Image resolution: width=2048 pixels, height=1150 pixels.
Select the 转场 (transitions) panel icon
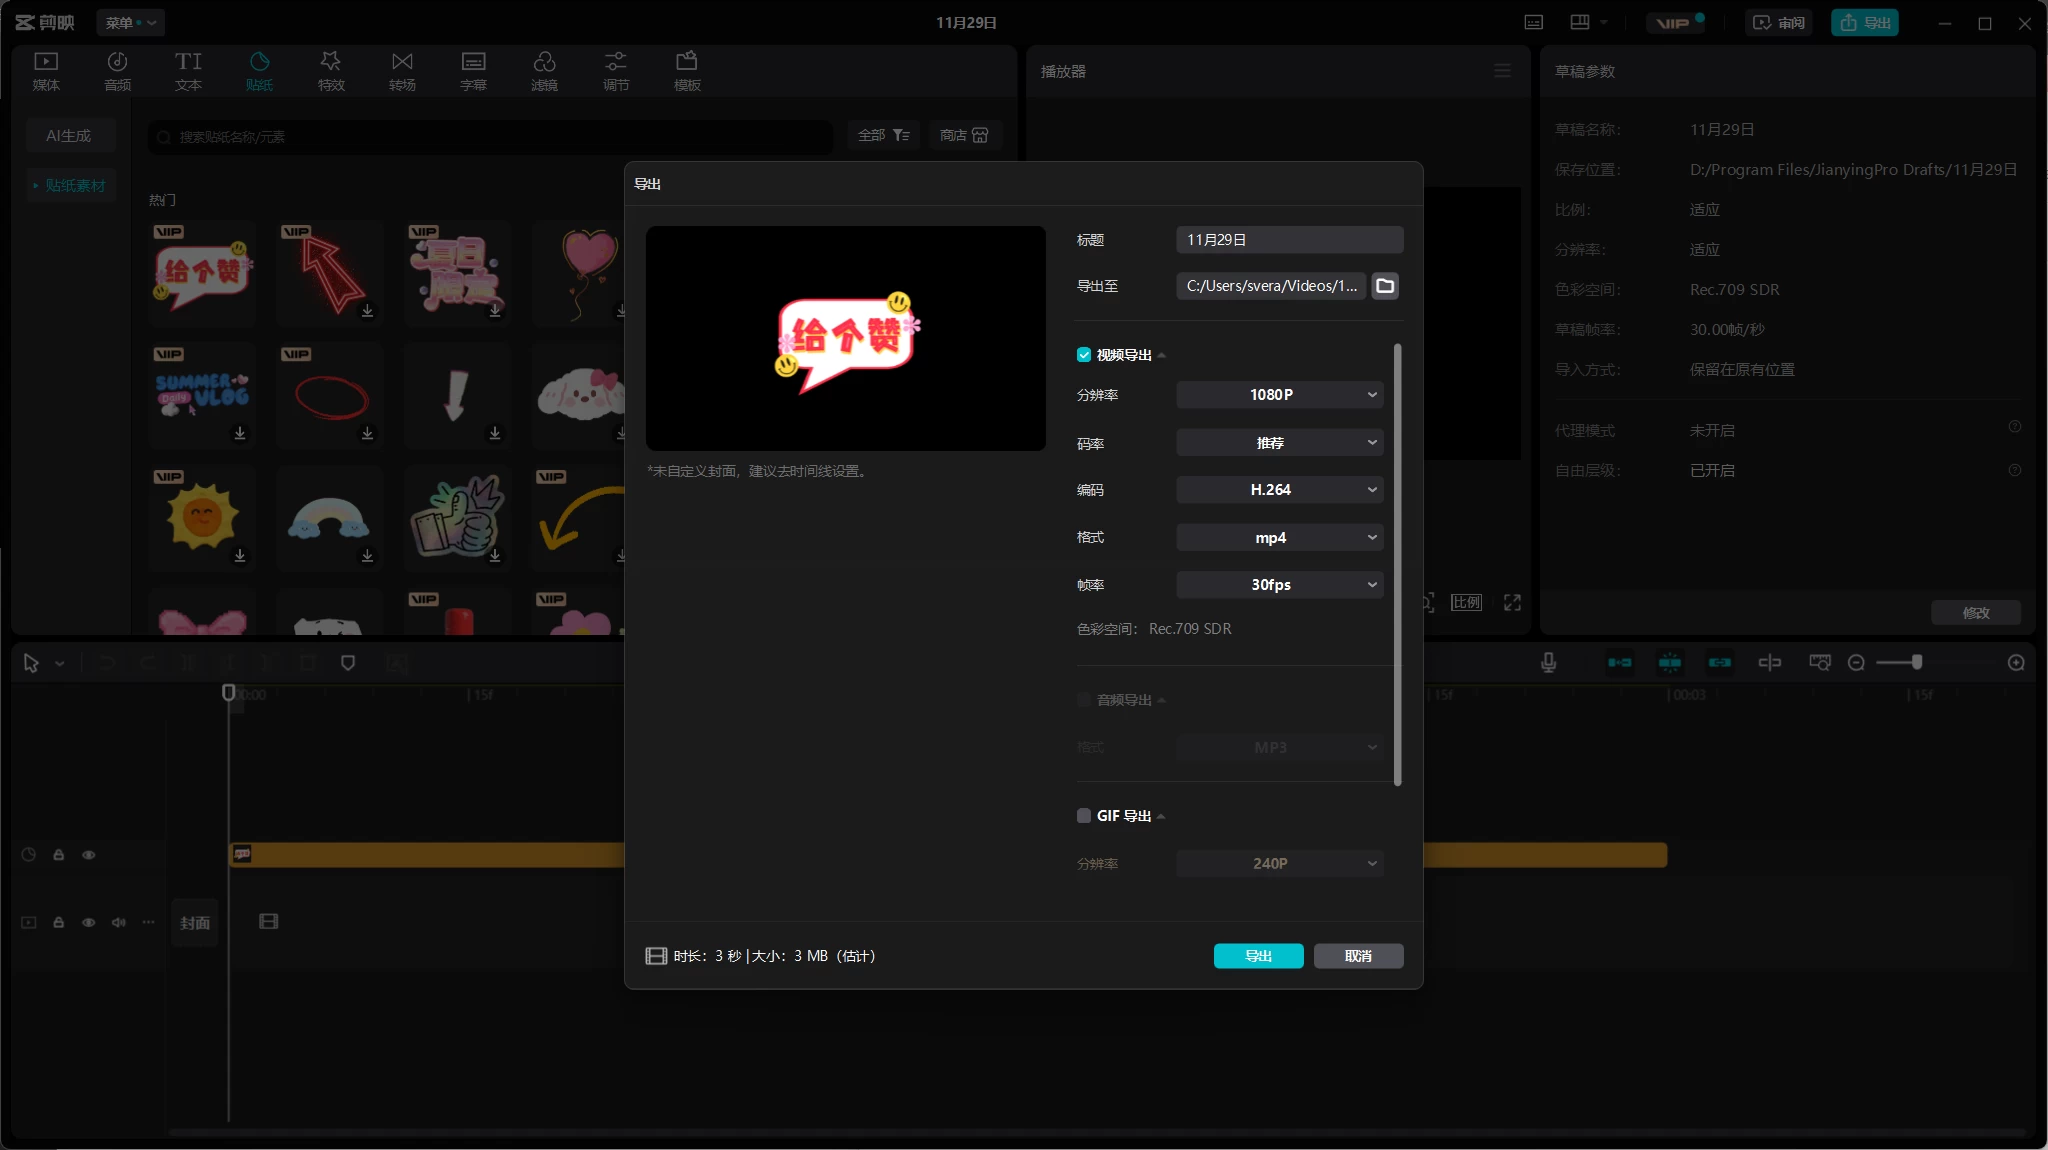401,70
